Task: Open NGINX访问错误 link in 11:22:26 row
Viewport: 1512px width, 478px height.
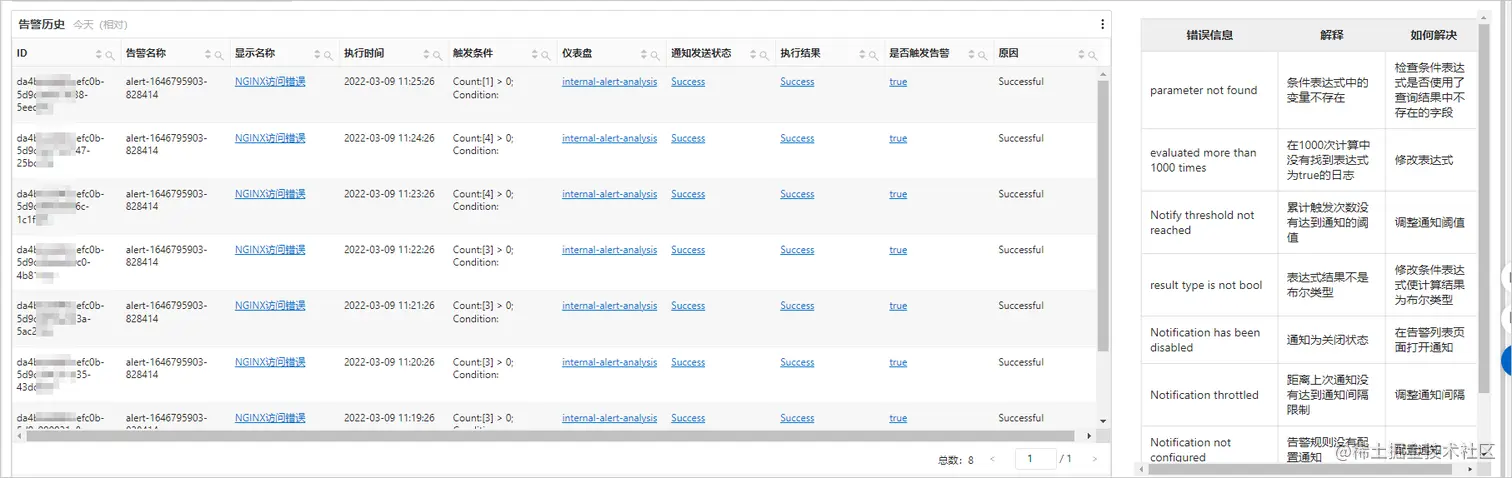Action: (x=270, y=250)
